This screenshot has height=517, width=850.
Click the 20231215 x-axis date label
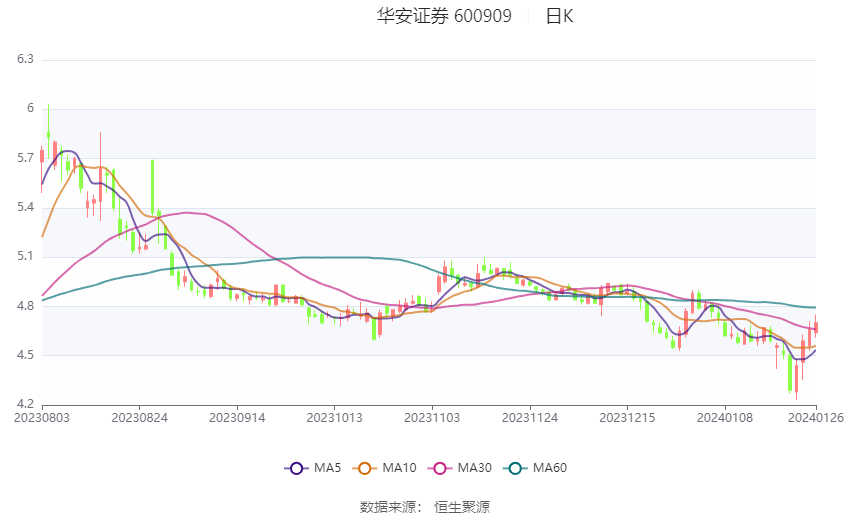coord(627,418)
